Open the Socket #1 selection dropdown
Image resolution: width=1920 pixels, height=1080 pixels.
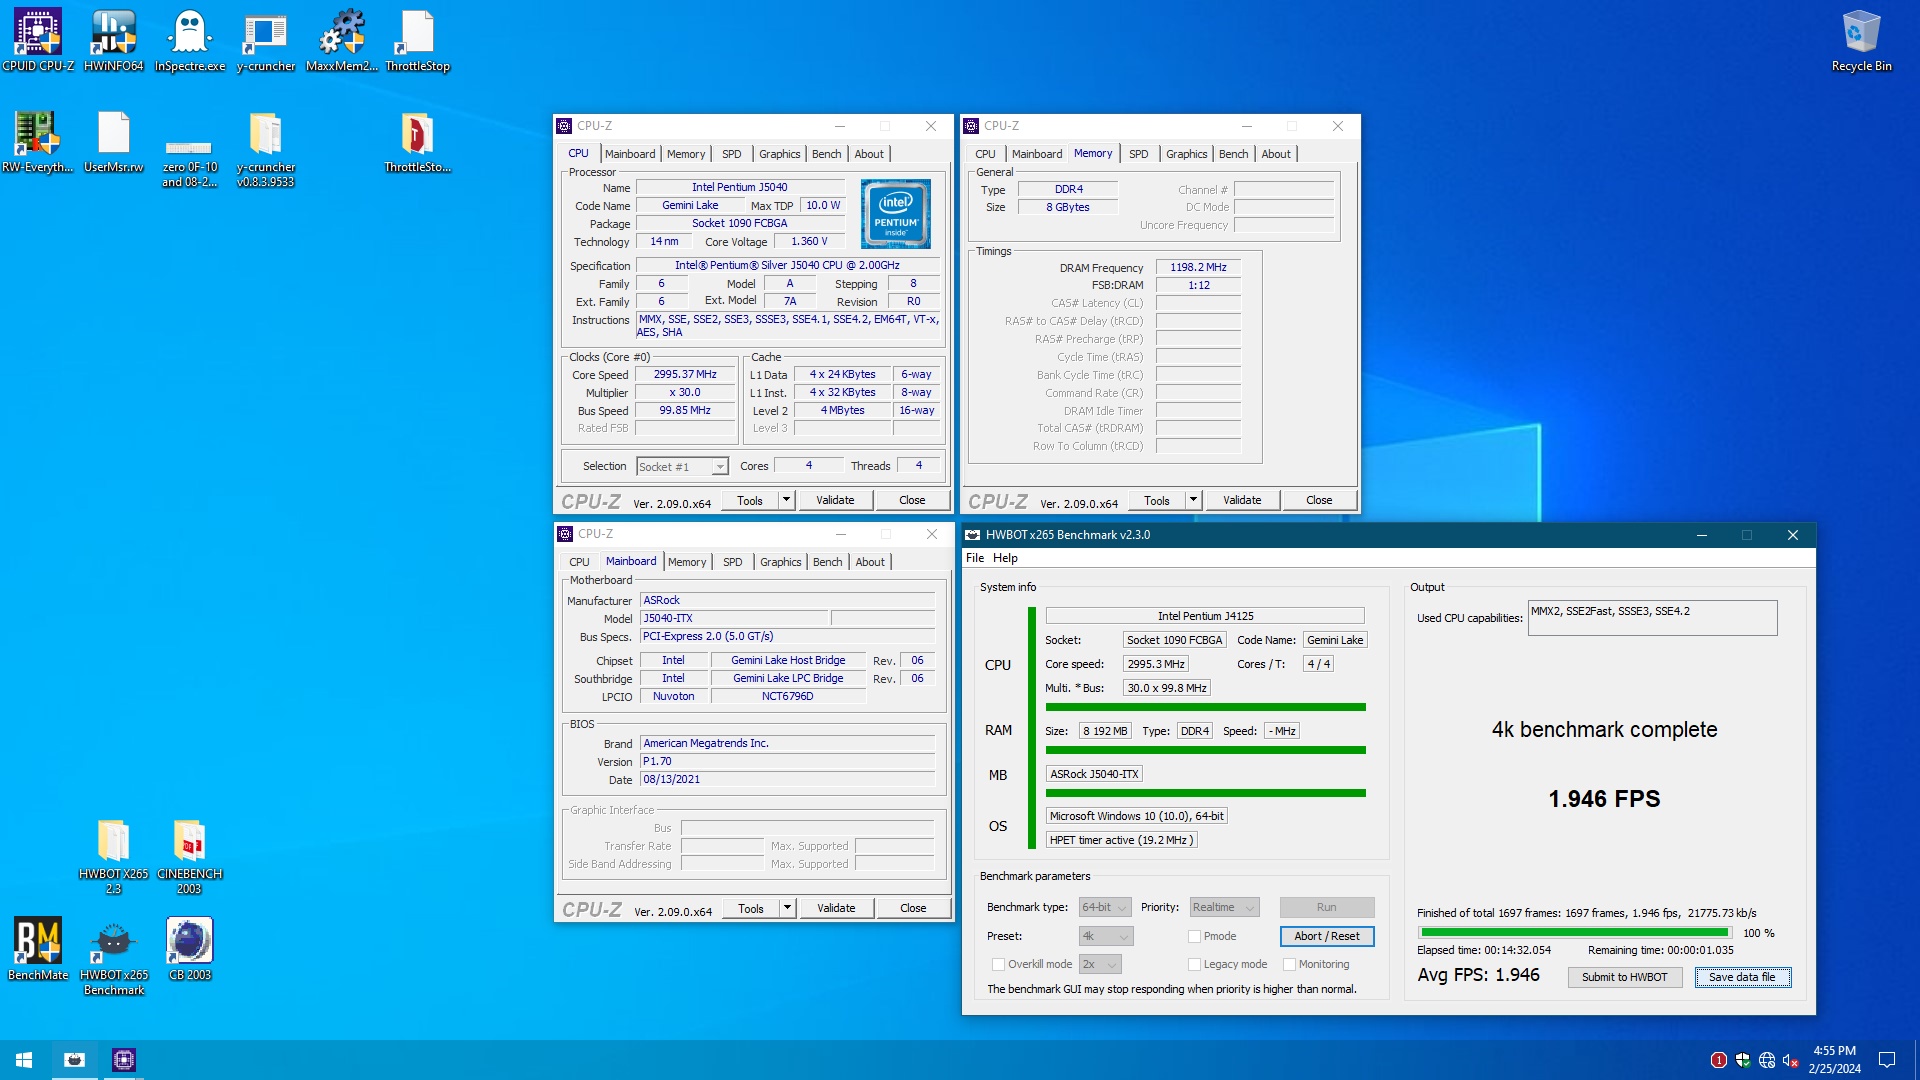coord(682,467)
